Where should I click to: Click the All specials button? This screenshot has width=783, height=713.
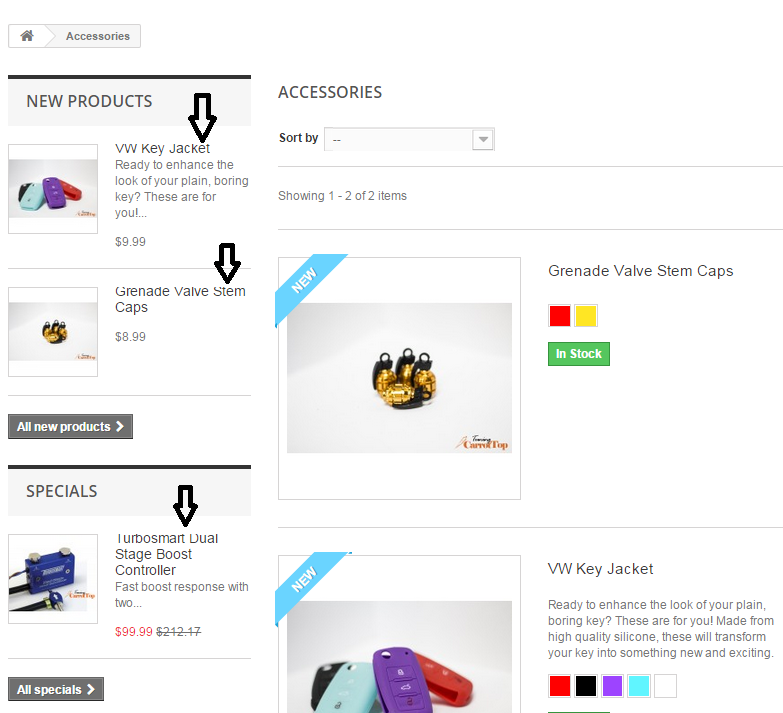point(56,689)
